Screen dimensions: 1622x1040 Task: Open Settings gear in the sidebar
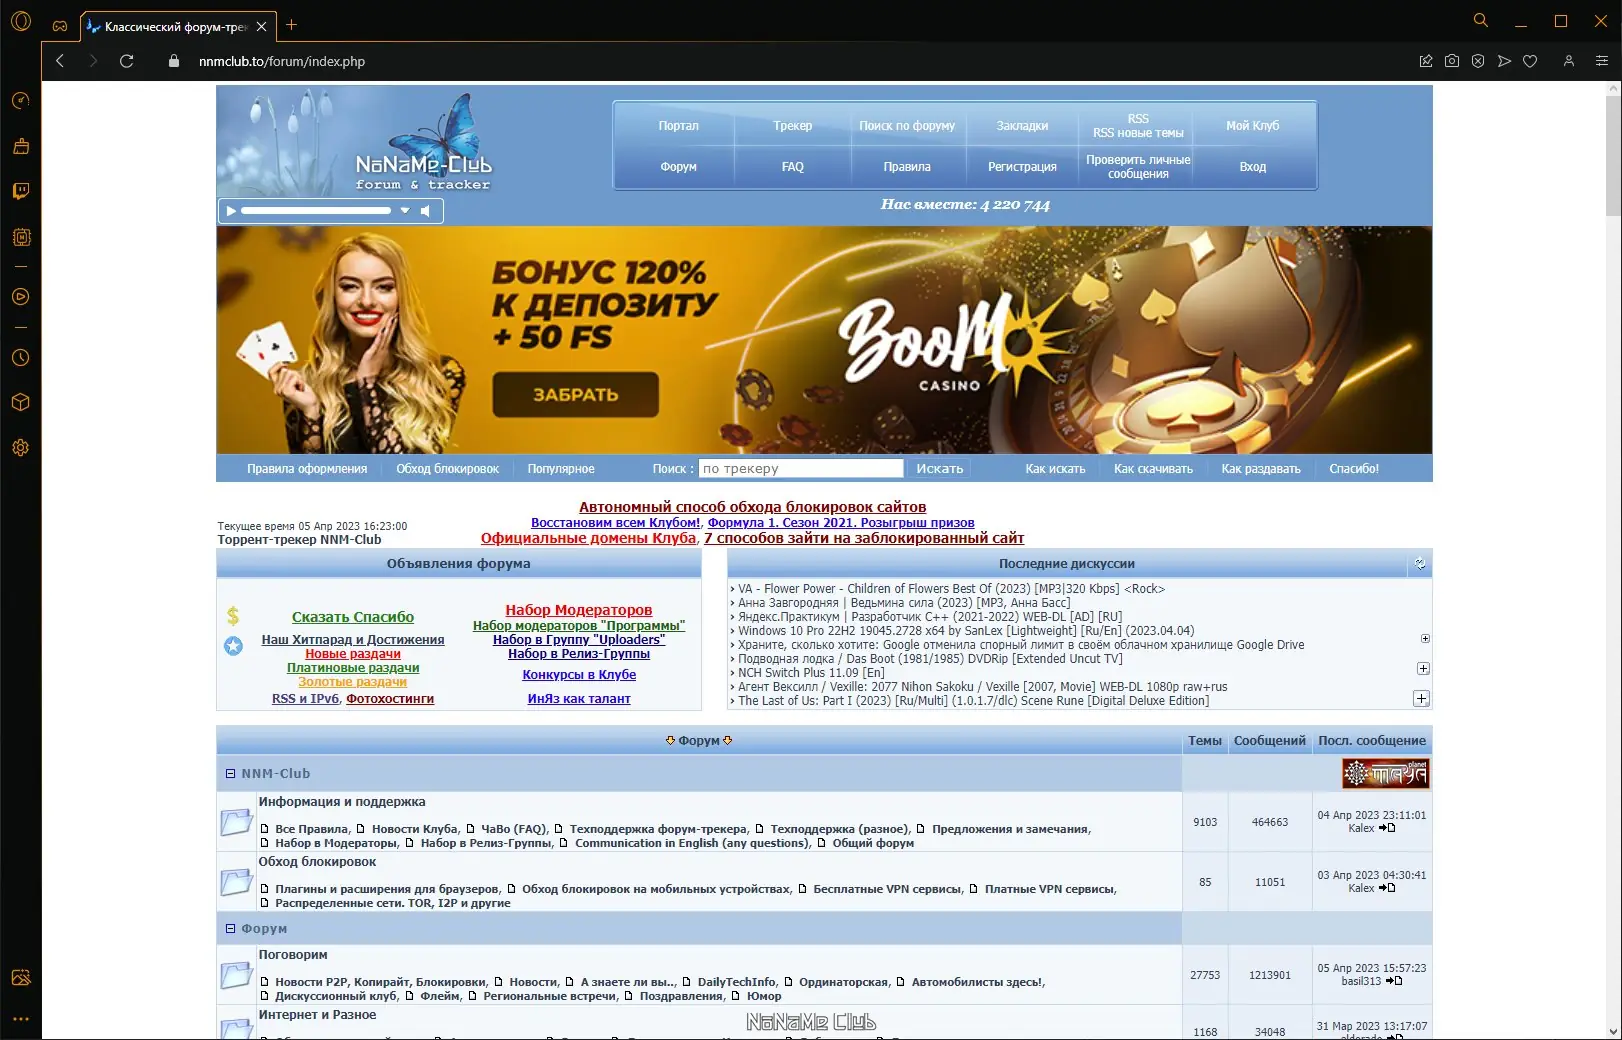tap(21, 448)
